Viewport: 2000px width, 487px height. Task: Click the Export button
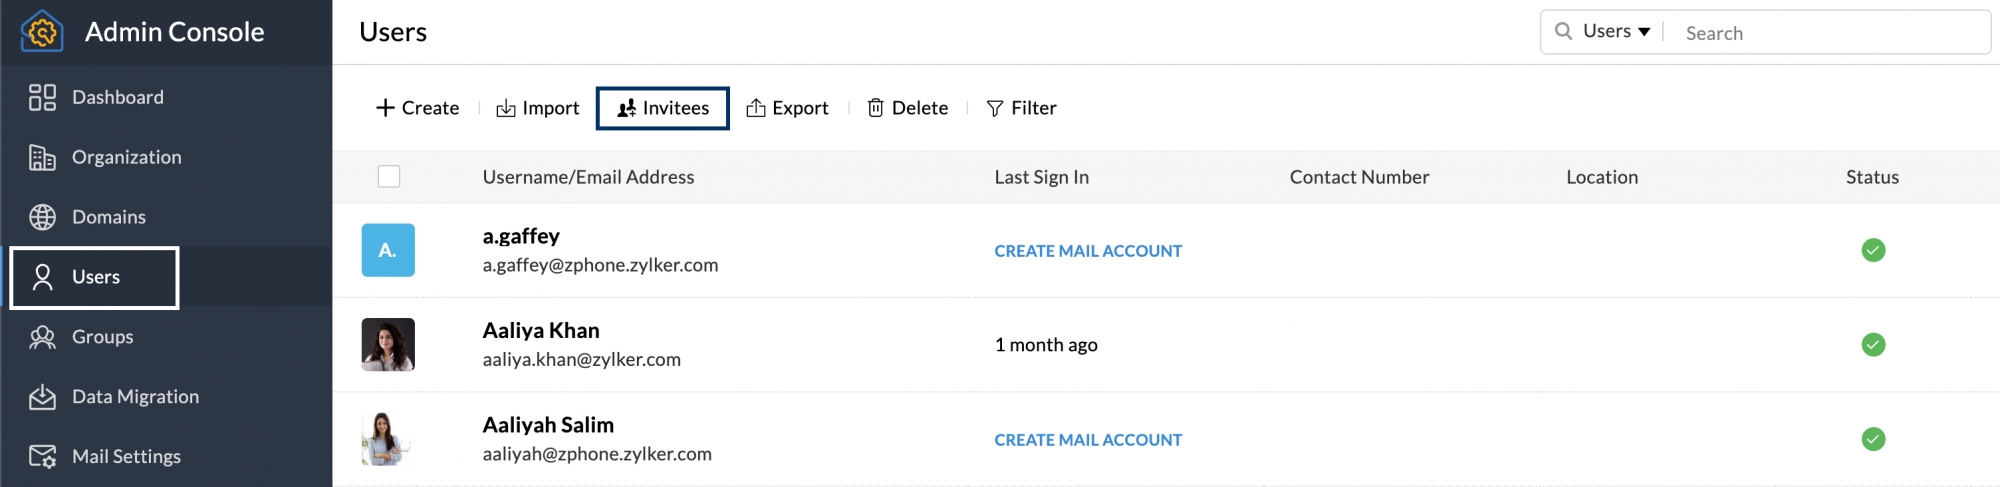788,108
